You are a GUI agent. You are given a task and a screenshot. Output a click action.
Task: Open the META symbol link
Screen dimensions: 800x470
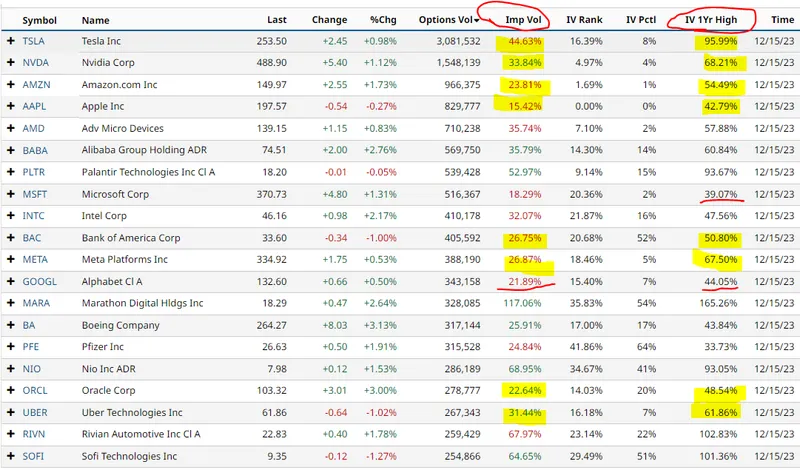(x=35, y=259)
